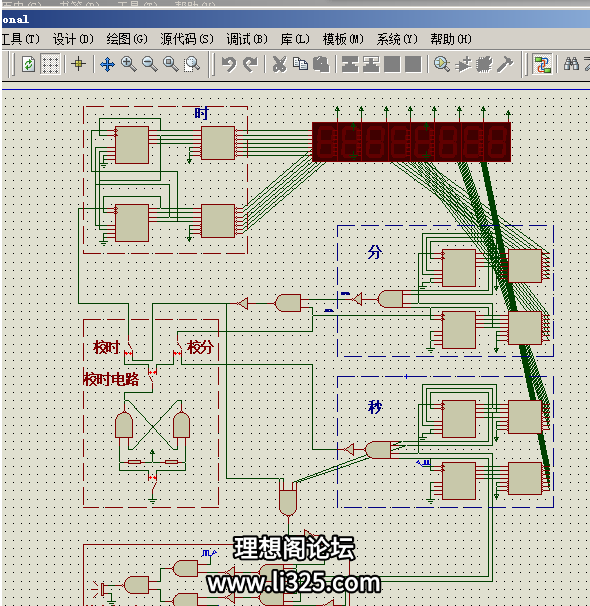Select the 校时 label text
Screen dimensions: 590x606
106,347
